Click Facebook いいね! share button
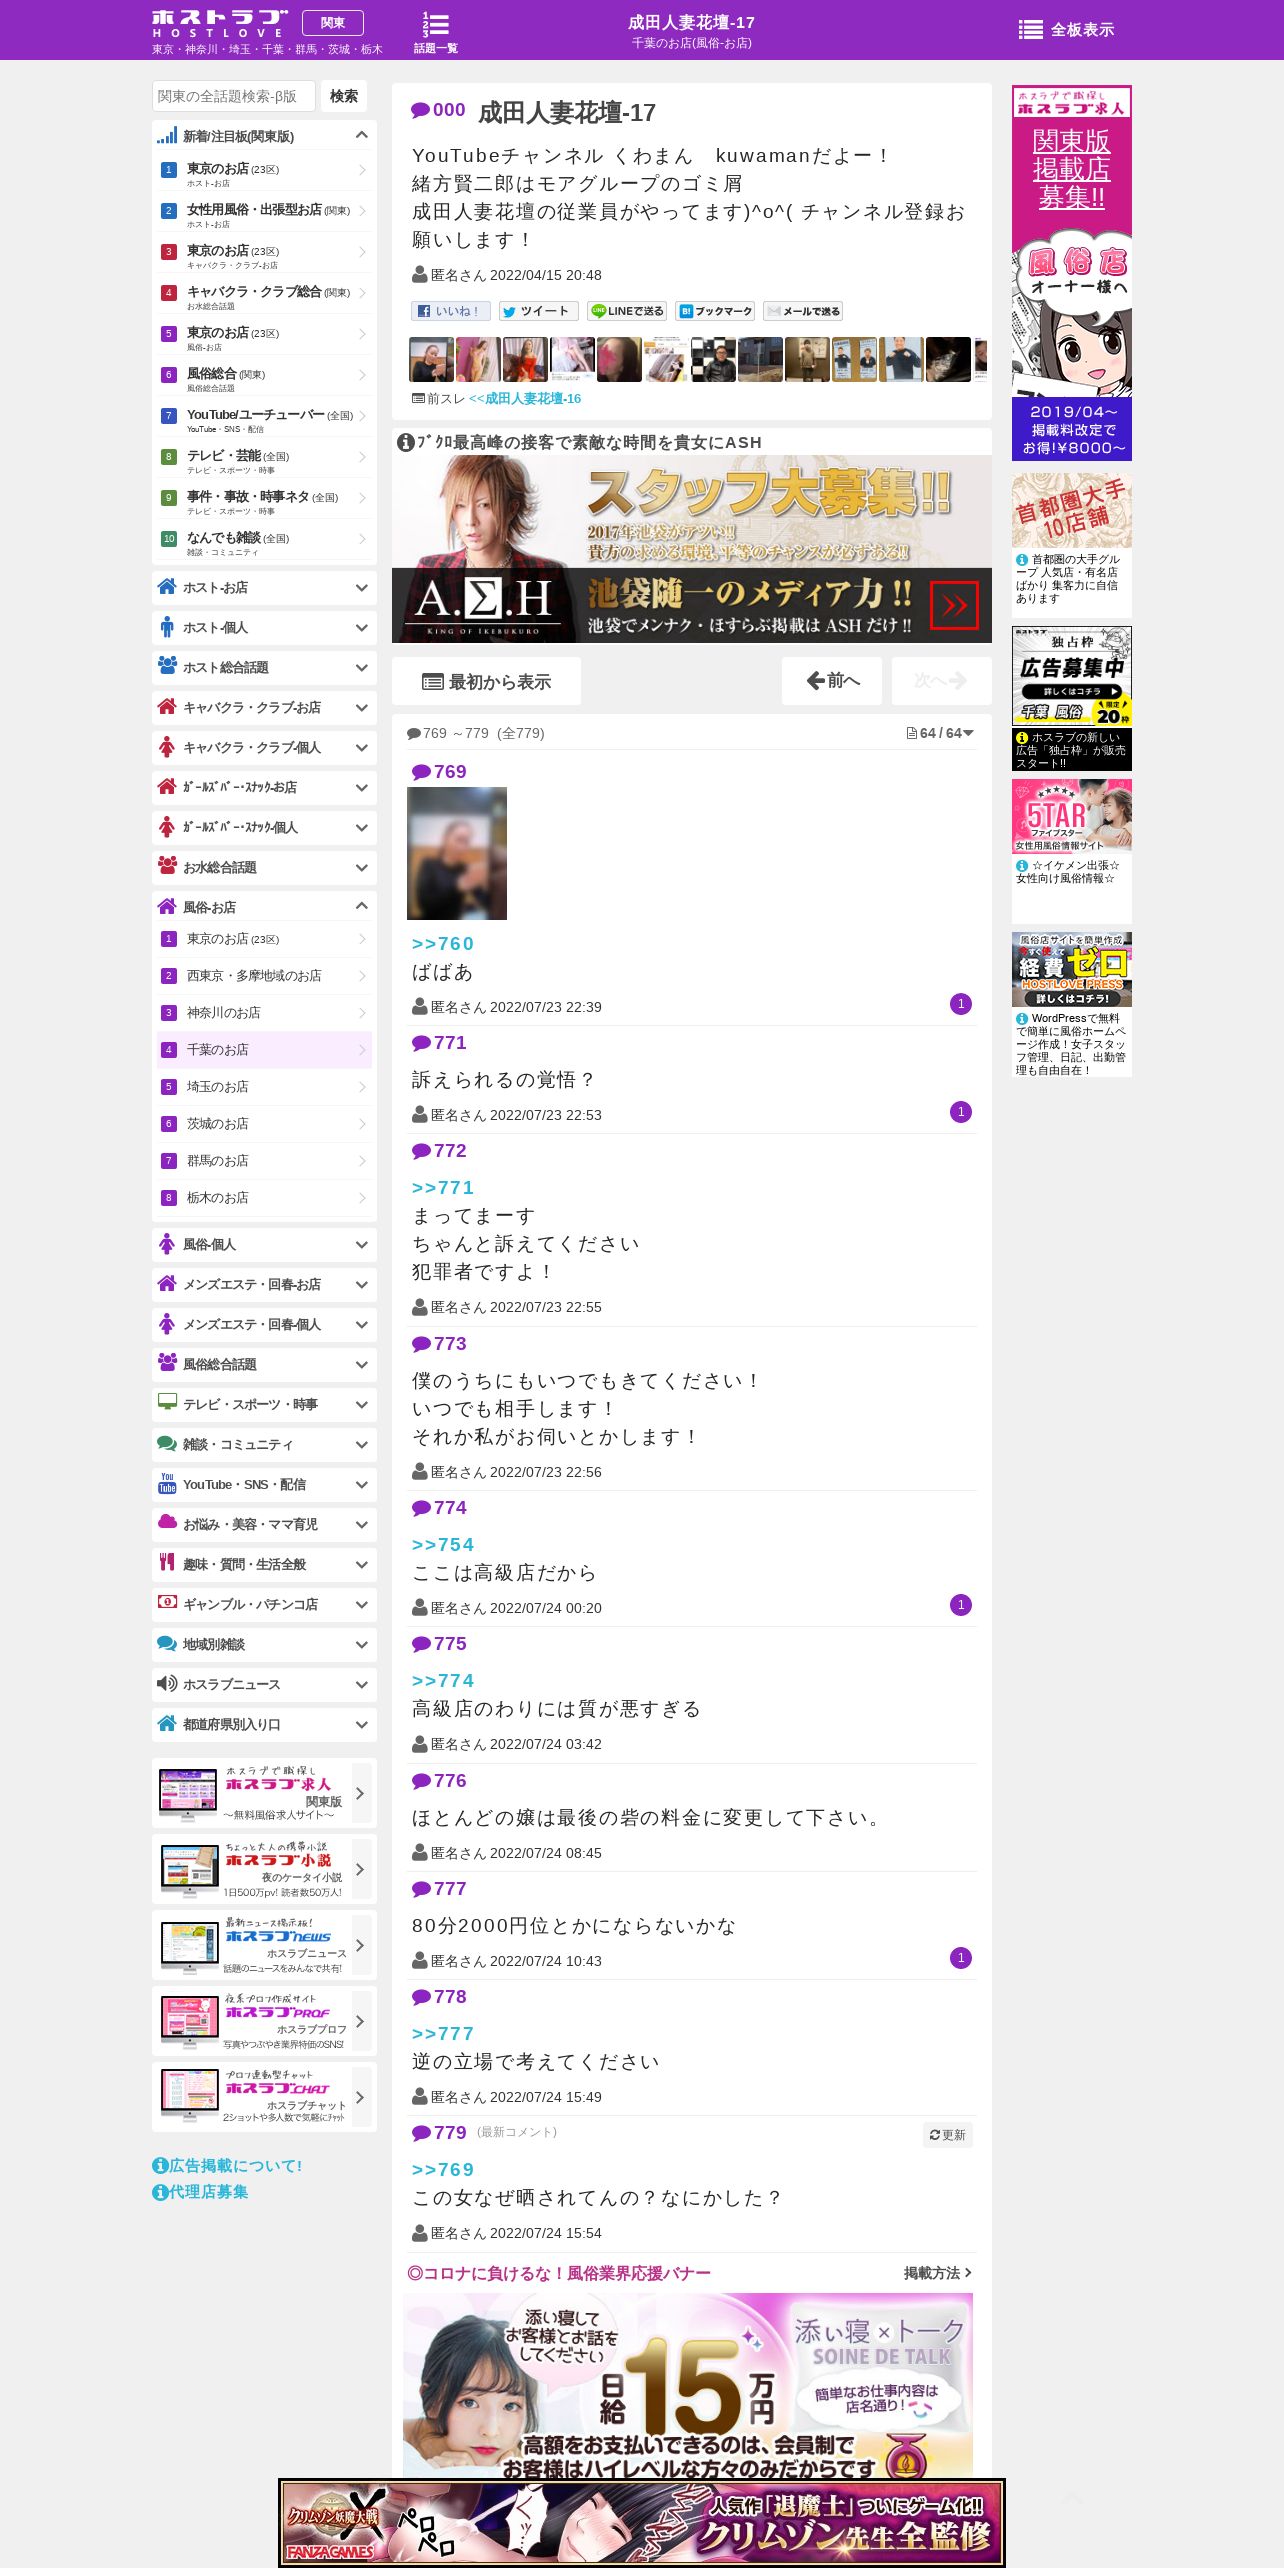This screenshot has height=2568, width=1284. click(x=451, y=311)
